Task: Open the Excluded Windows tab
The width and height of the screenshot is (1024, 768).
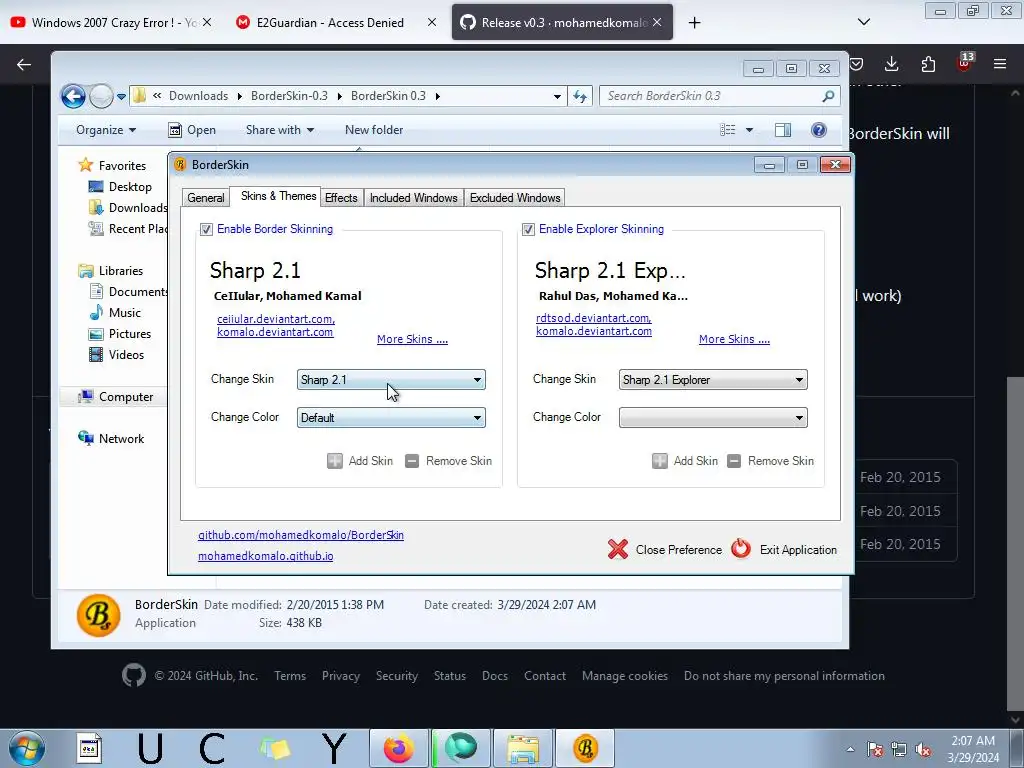Action: tap(515, 198)
